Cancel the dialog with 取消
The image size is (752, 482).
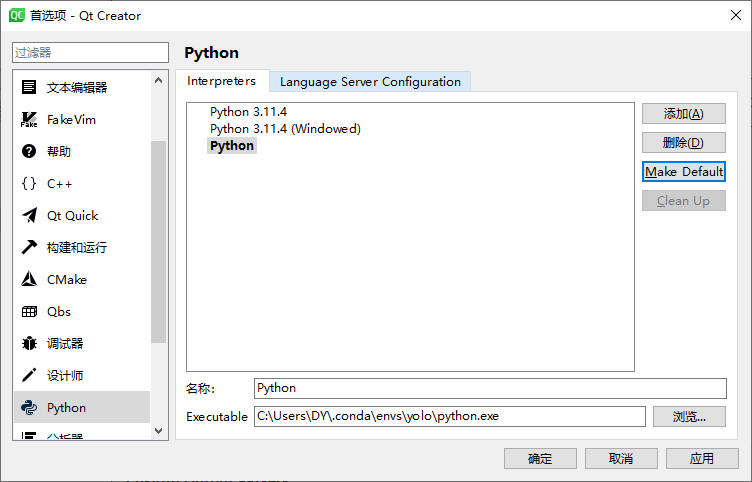click(x=621, y=459)
